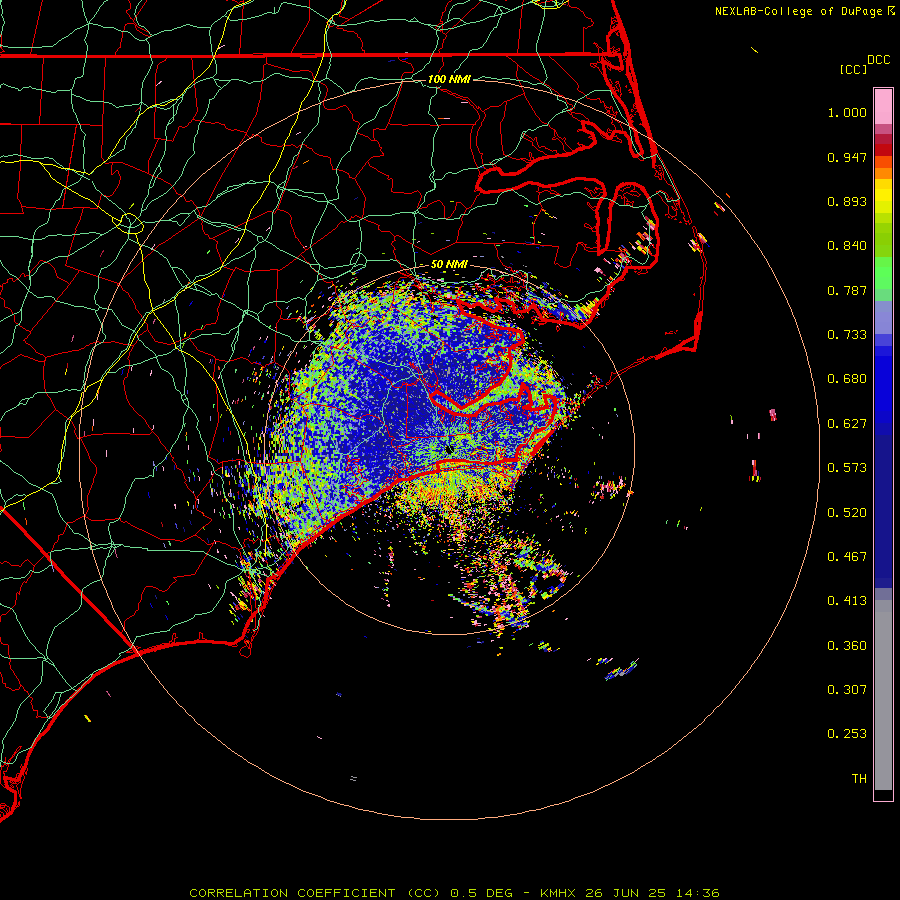This screenshot has width=900, height=900.
Task: Select the 0.947 legend value
Action: [847, 157]
